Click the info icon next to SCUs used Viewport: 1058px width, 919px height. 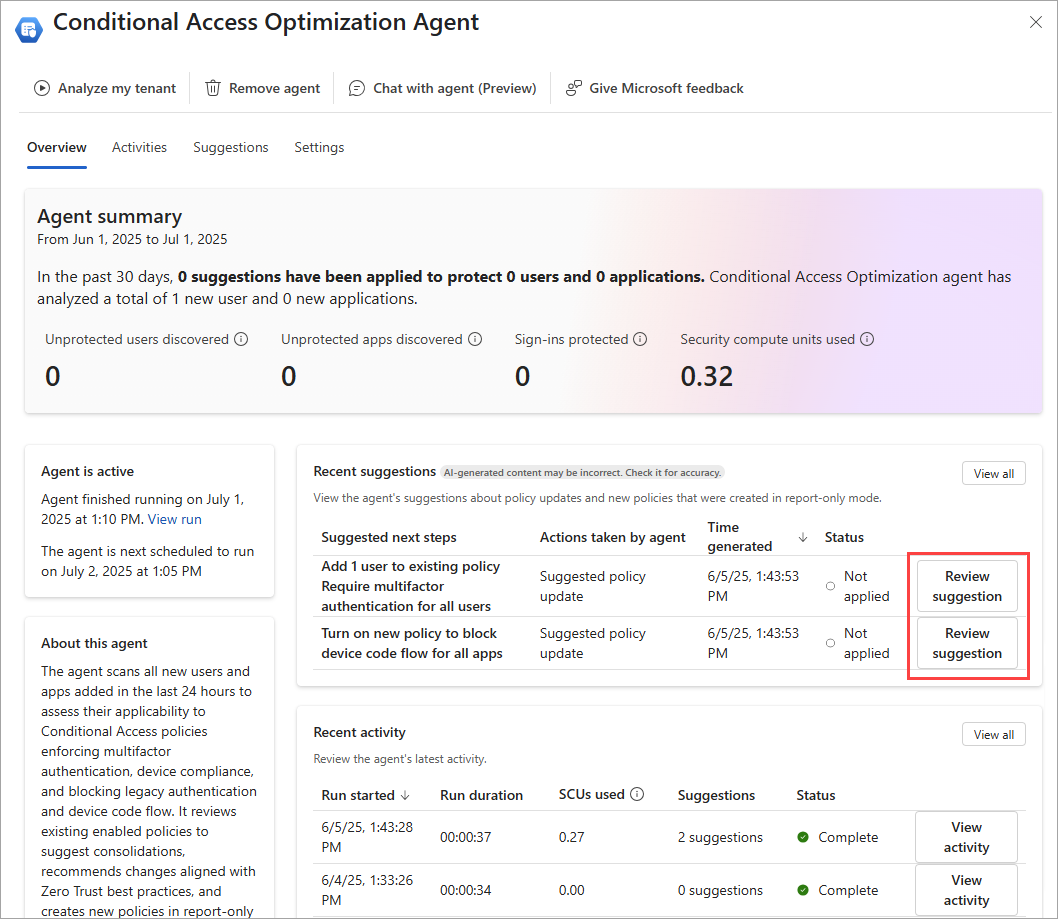coord(637,794)
